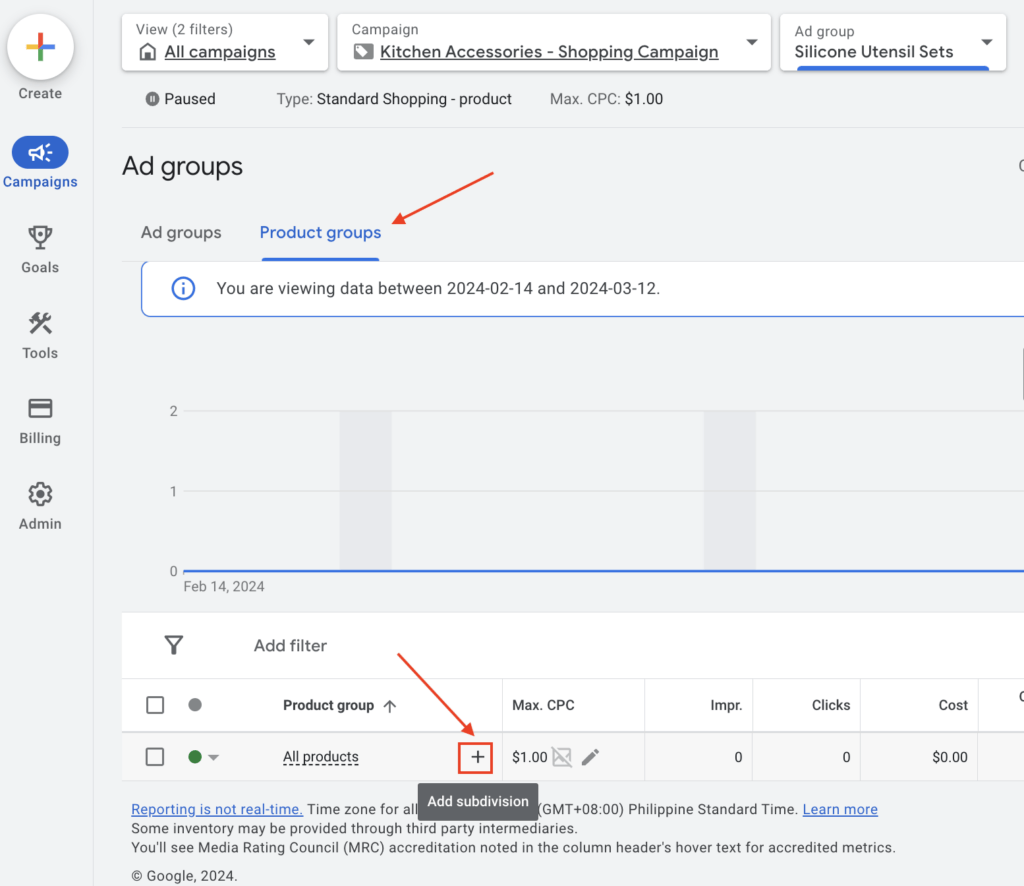Viewport: 1024px width, 886px height.
Task: Click the Learn more link
Action: pos(840,810)
